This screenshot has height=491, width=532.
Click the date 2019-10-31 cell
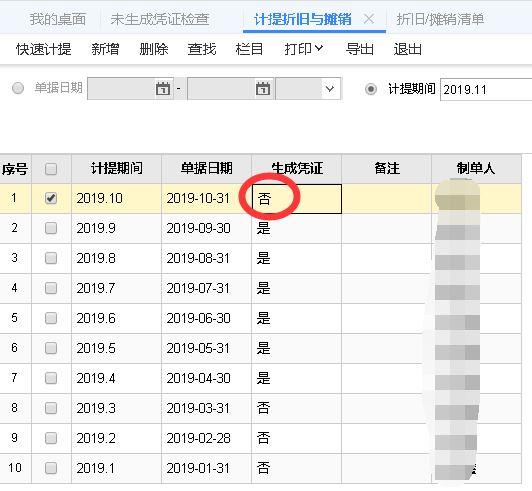(x=207, y=199)
